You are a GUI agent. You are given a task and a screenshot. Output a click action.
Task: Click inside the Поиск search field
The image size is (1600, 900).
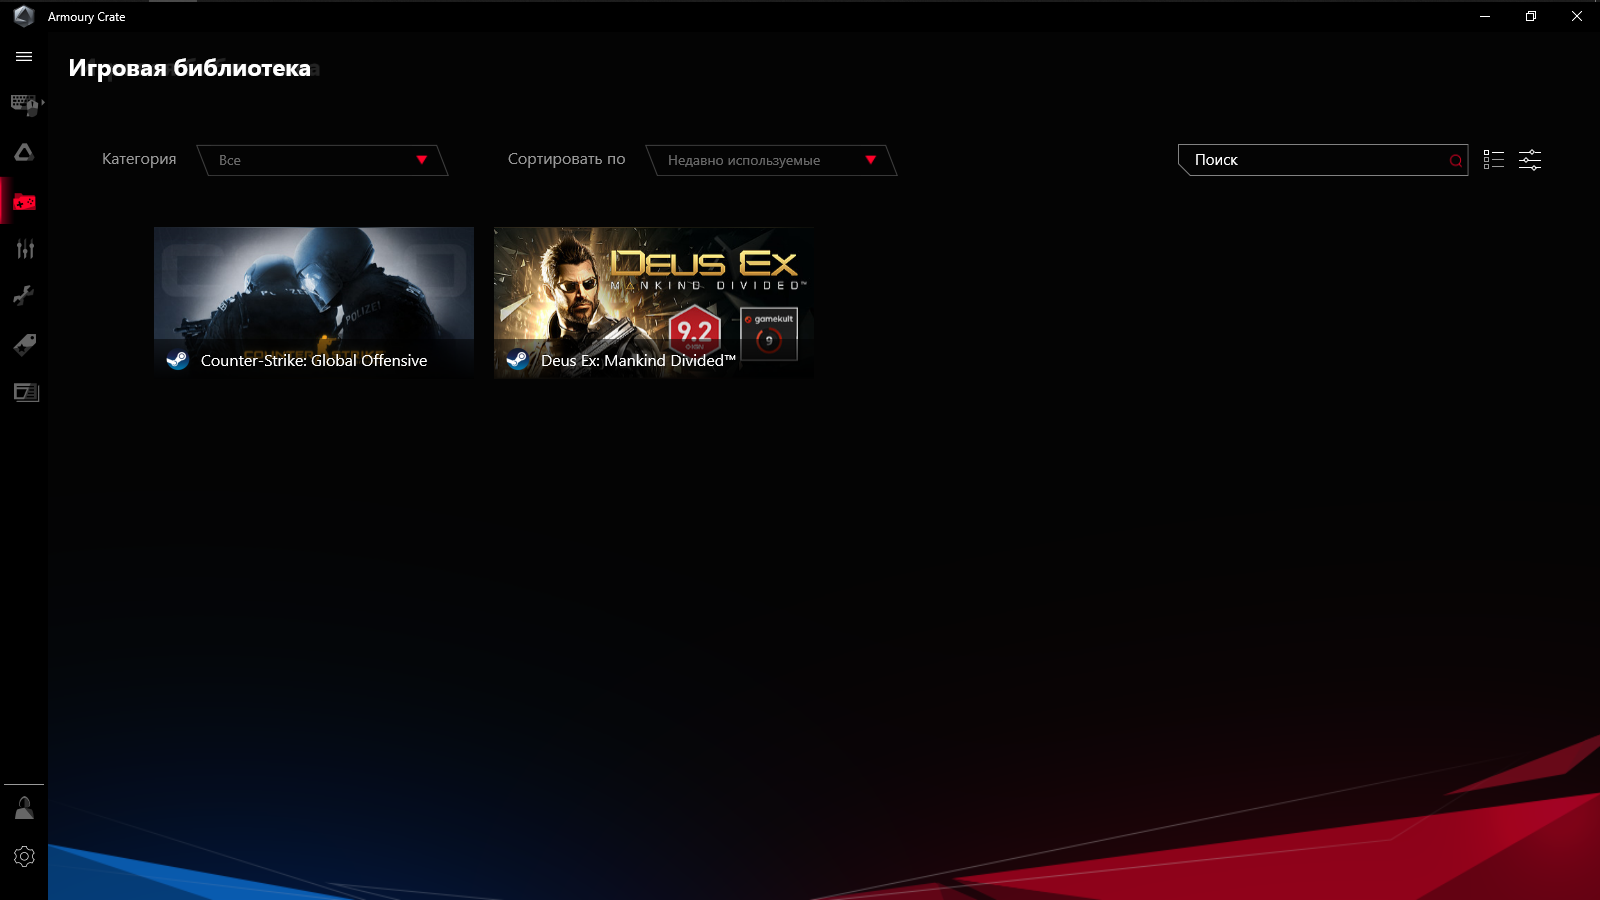coord(1323,160)
